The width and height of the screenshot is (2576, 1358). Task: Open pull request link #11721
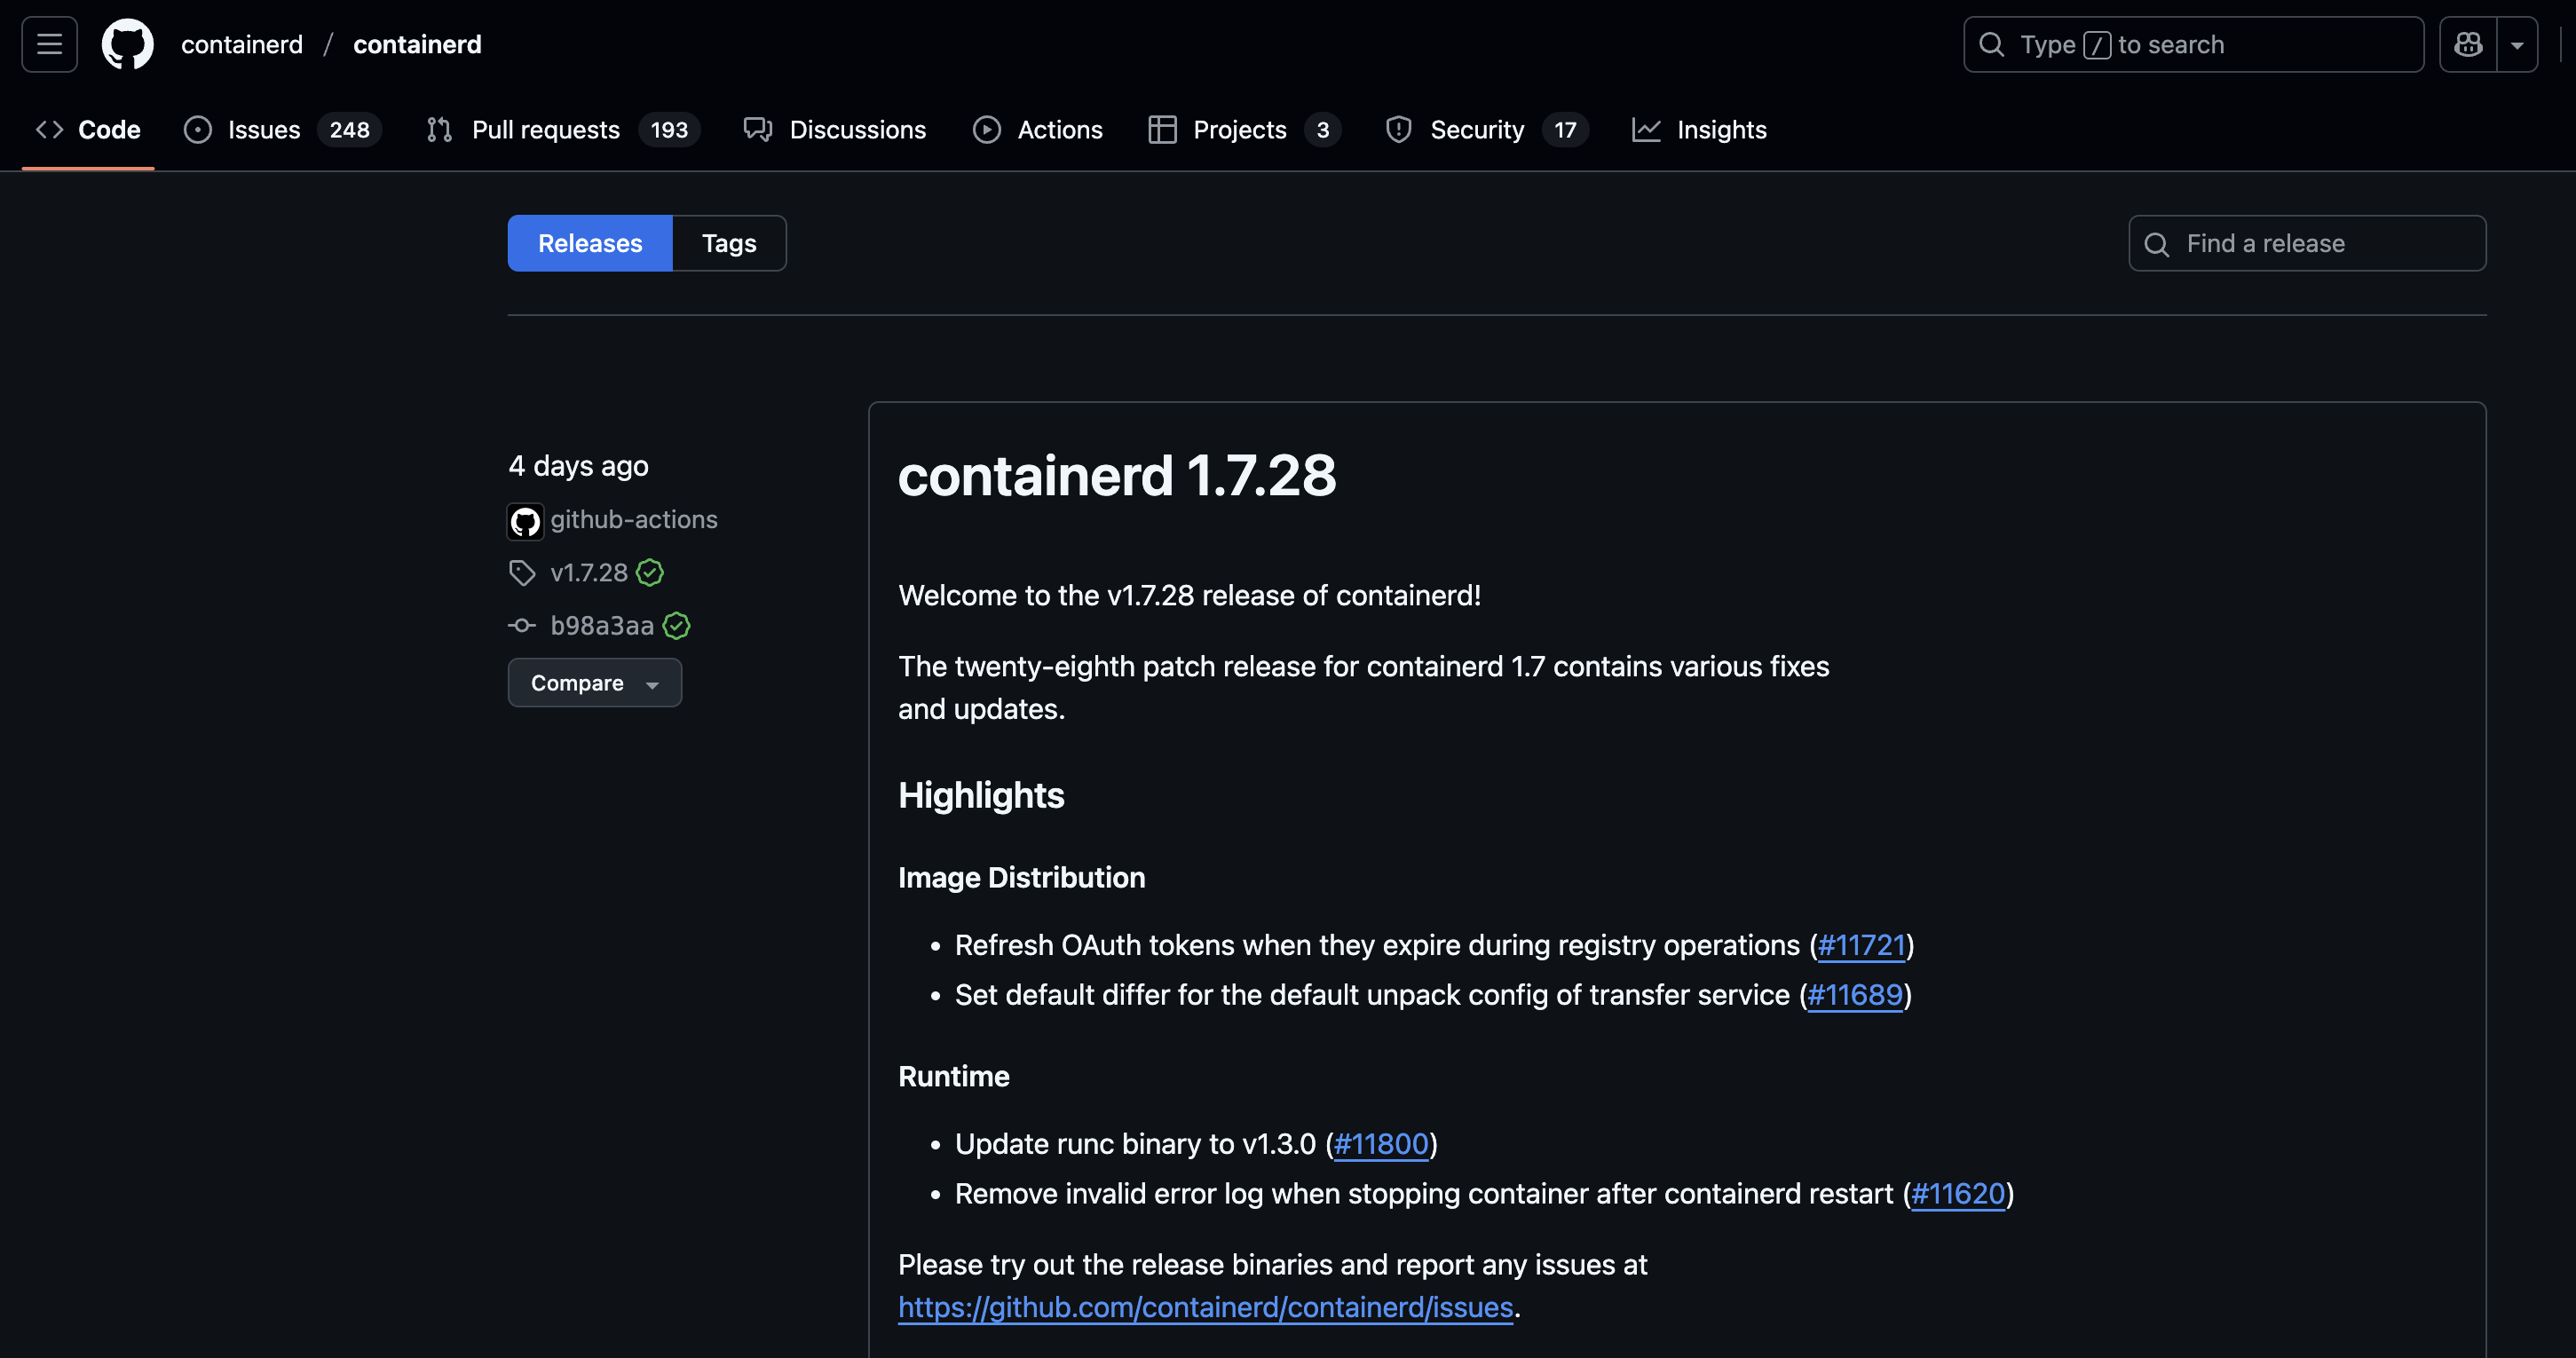(x=1861, y=945)
